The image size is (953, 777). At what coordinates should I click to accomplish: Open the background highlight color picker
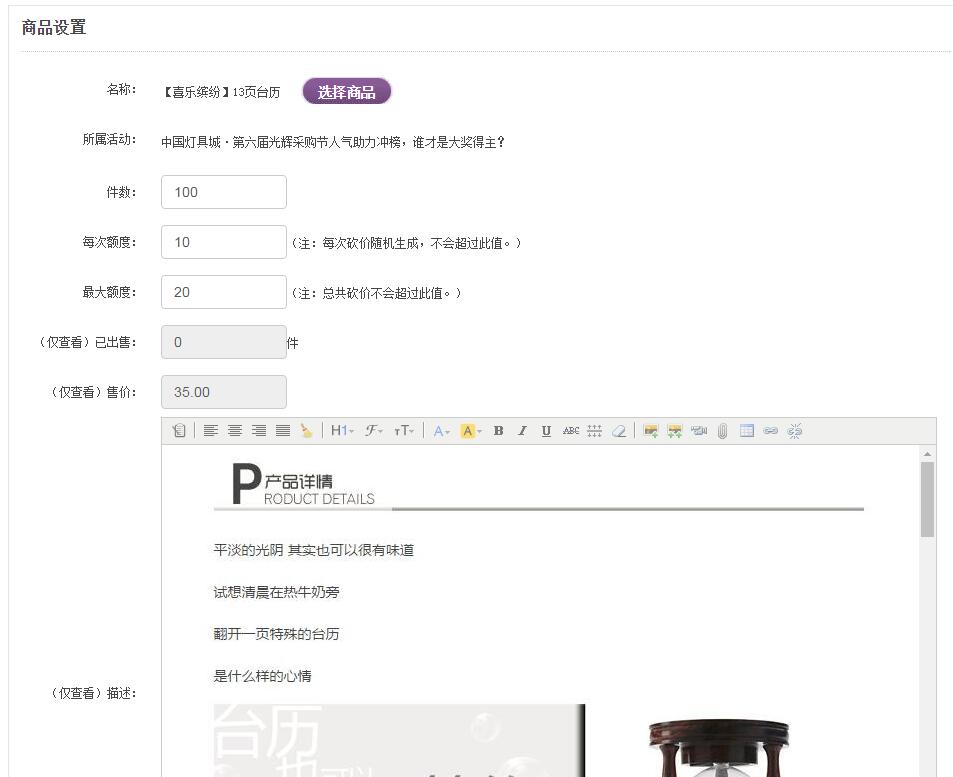pyautogui.click(x=471, y=431)
